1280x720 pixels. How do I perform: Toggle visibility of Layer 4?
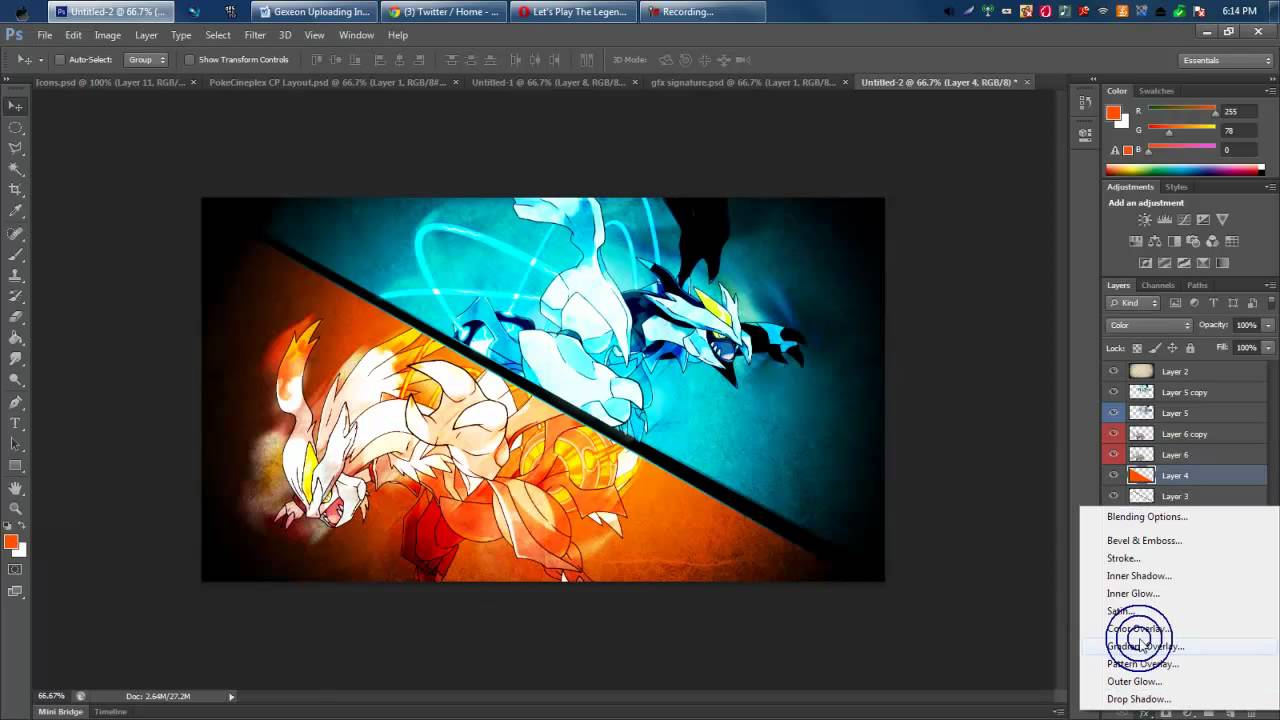tap(1113, 476)
